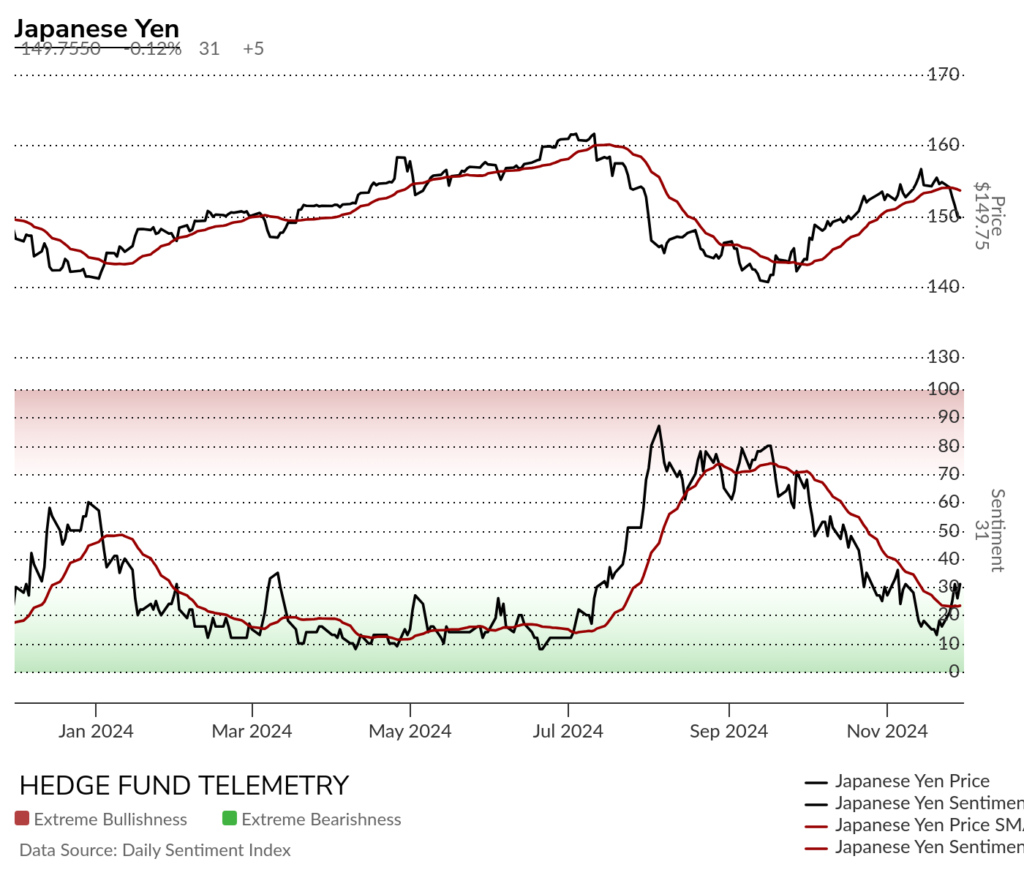Click the "60" sentiment axis label

[x=949, y=502]
